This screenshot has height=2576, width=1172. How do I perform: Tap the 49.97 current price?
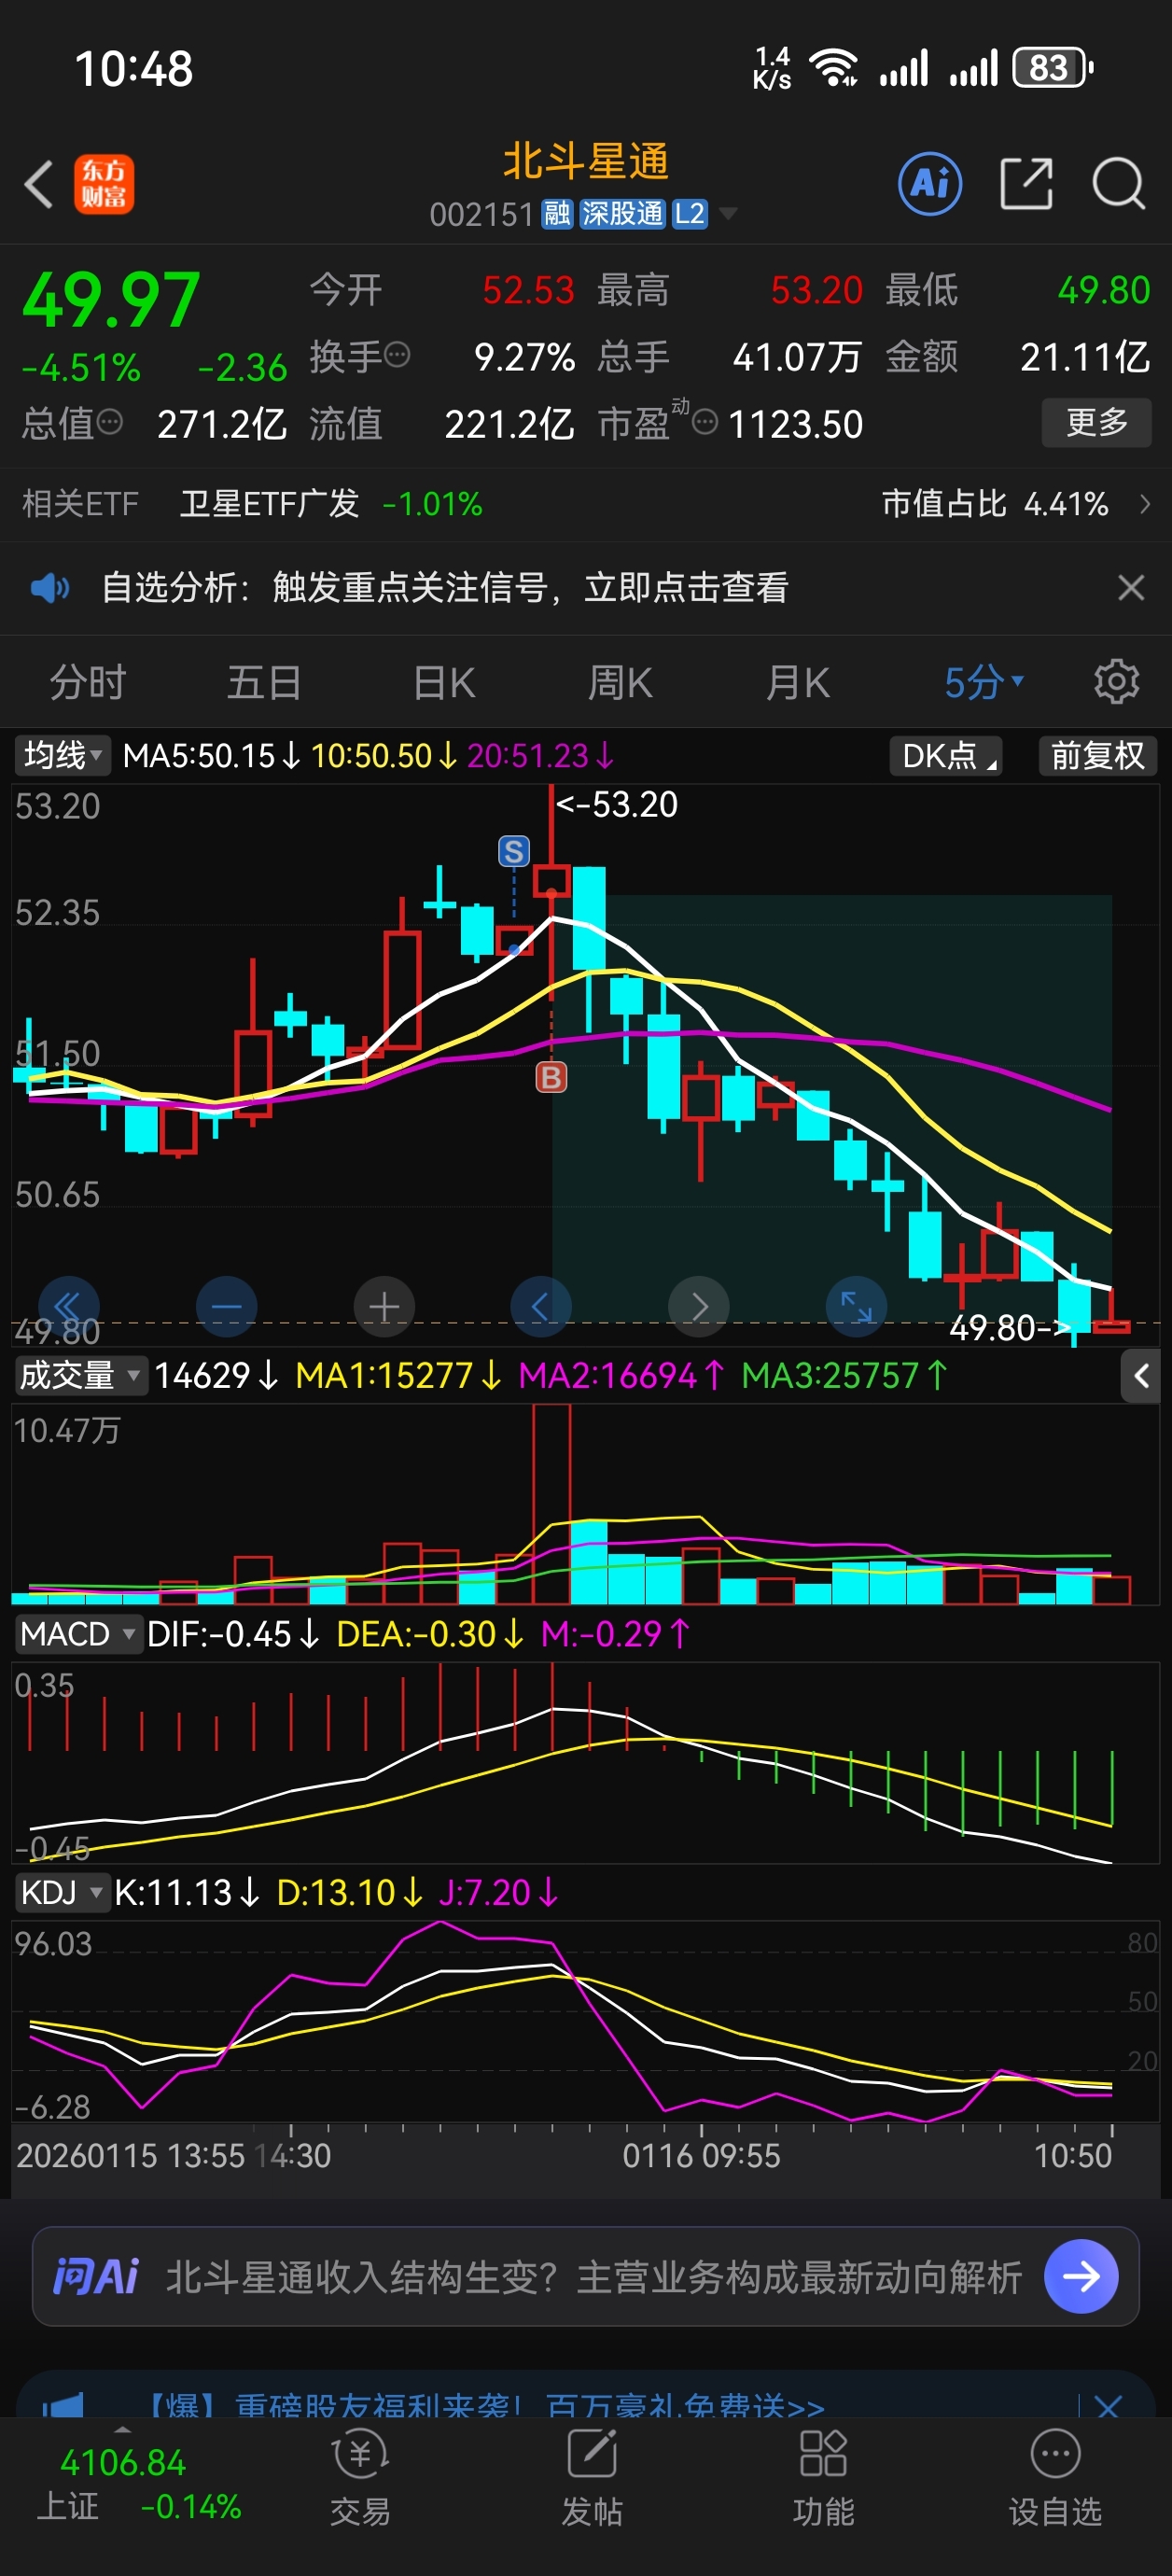(x=111, y=301)
